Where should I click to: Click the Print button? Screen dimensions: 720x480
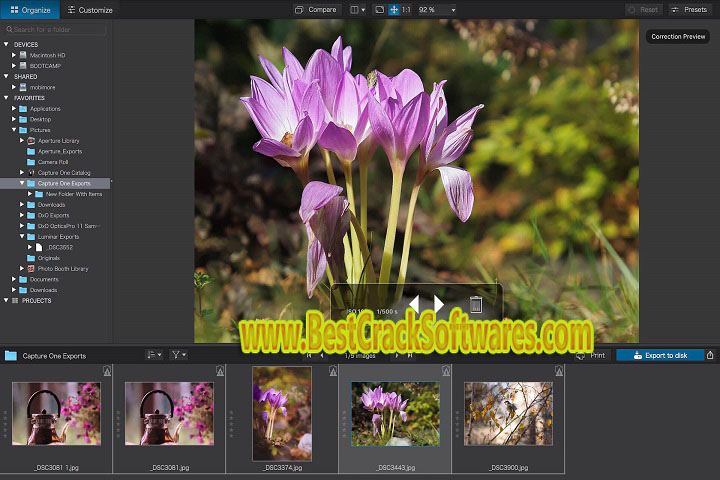click(x=591, y=356)
